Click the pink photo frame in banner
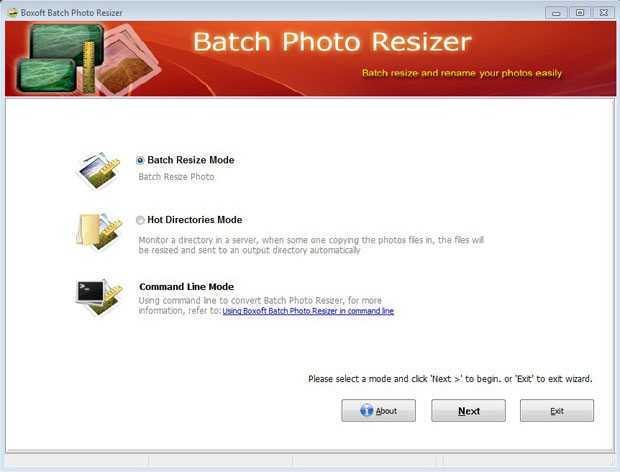Viewport: 620px width, 472px height. 127,60
